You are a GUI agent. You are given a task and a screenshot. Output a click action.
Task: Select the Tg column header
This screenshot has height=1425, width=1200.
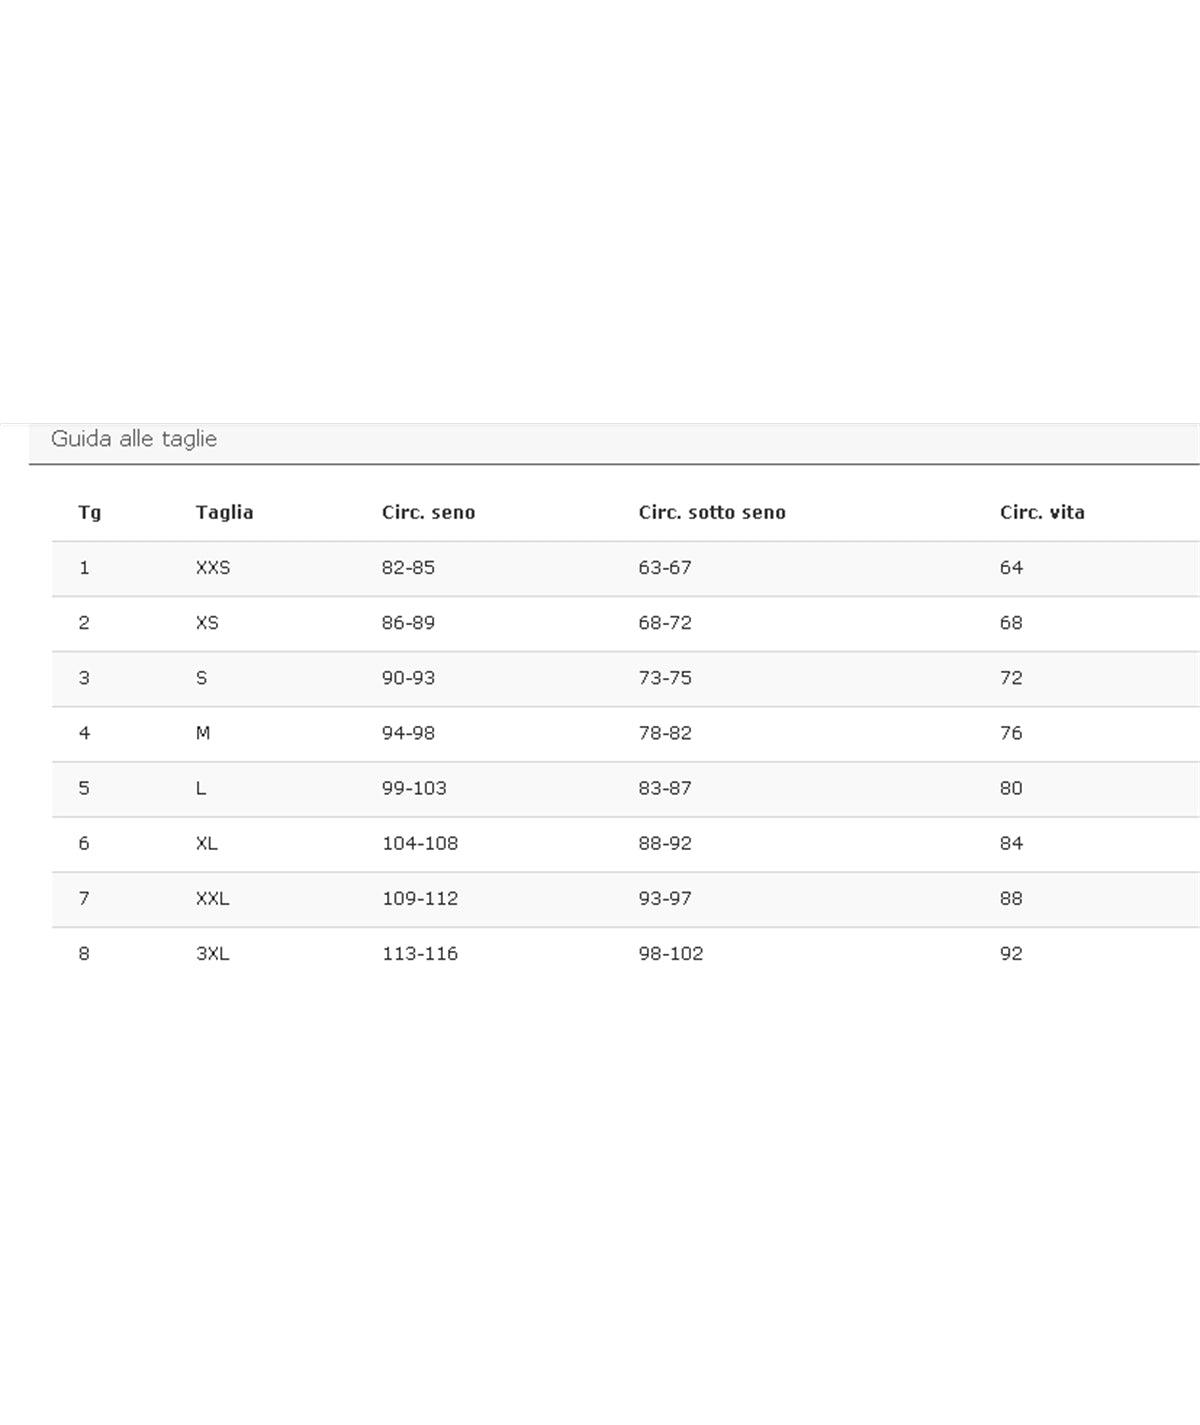[x=90, y=512]
